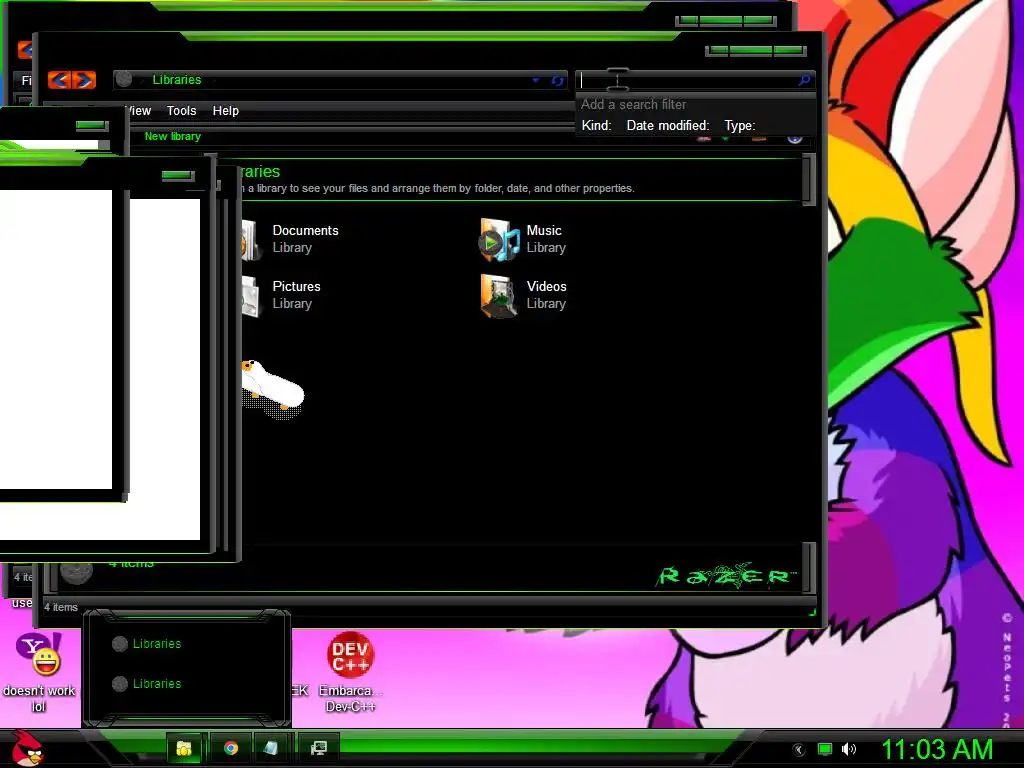Click the 4 items status bar text

pyautogui.click(x=61, y=607)
